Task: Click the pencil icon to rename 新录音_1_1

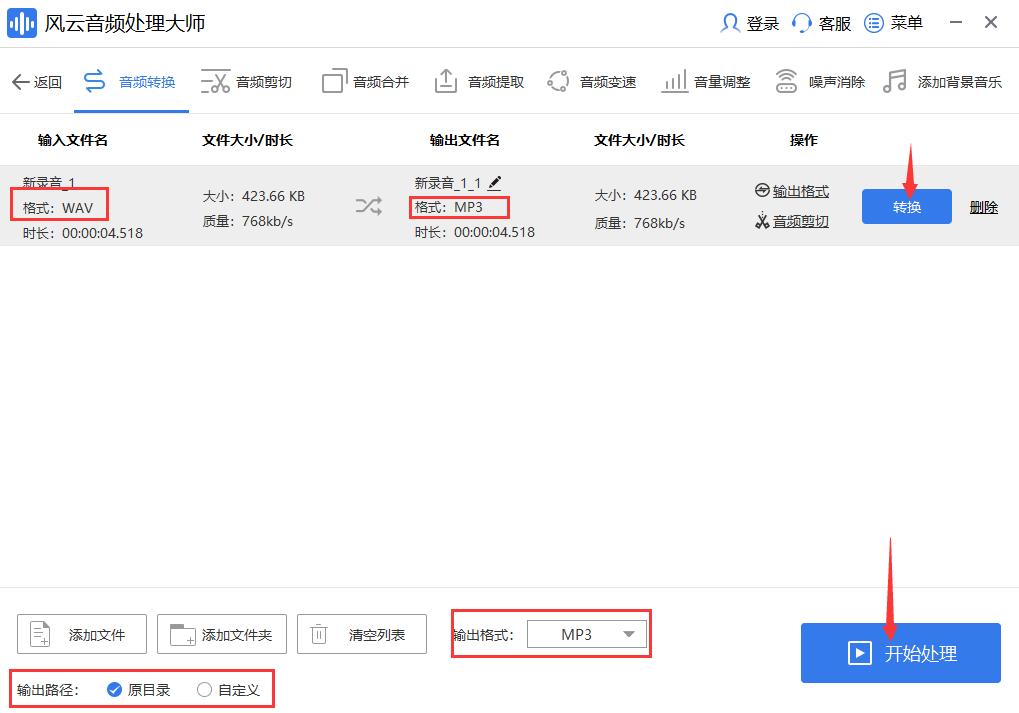Action: (496, 183)
